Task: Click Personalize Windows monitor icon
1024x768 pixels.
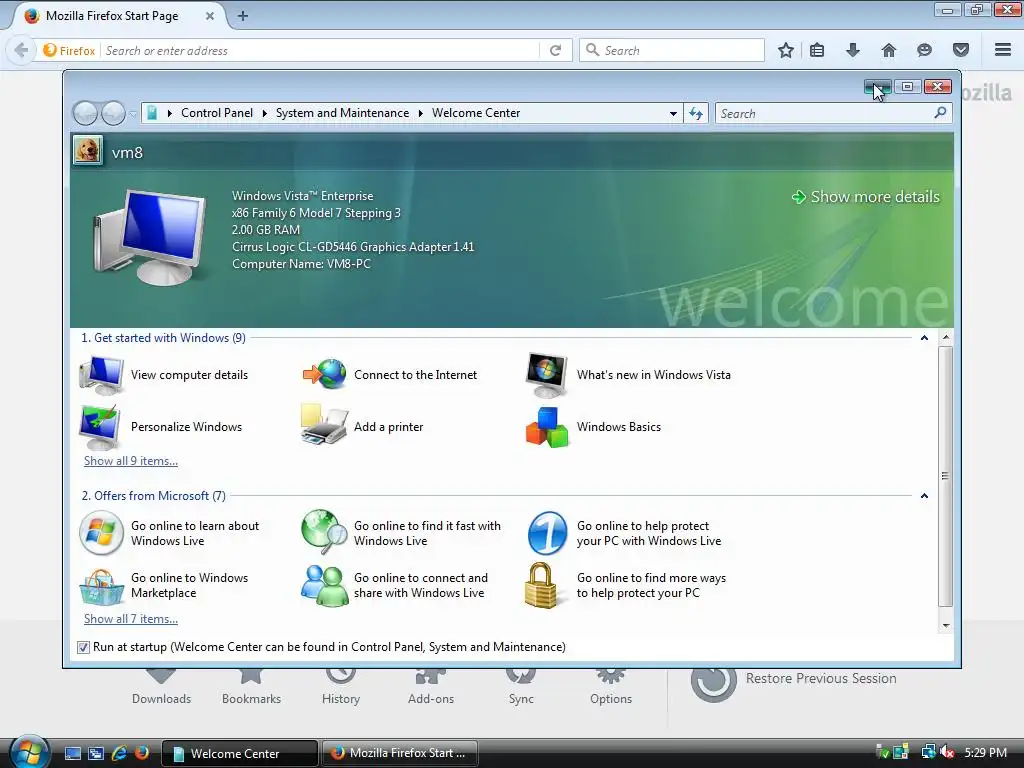Action: (99, 427)
